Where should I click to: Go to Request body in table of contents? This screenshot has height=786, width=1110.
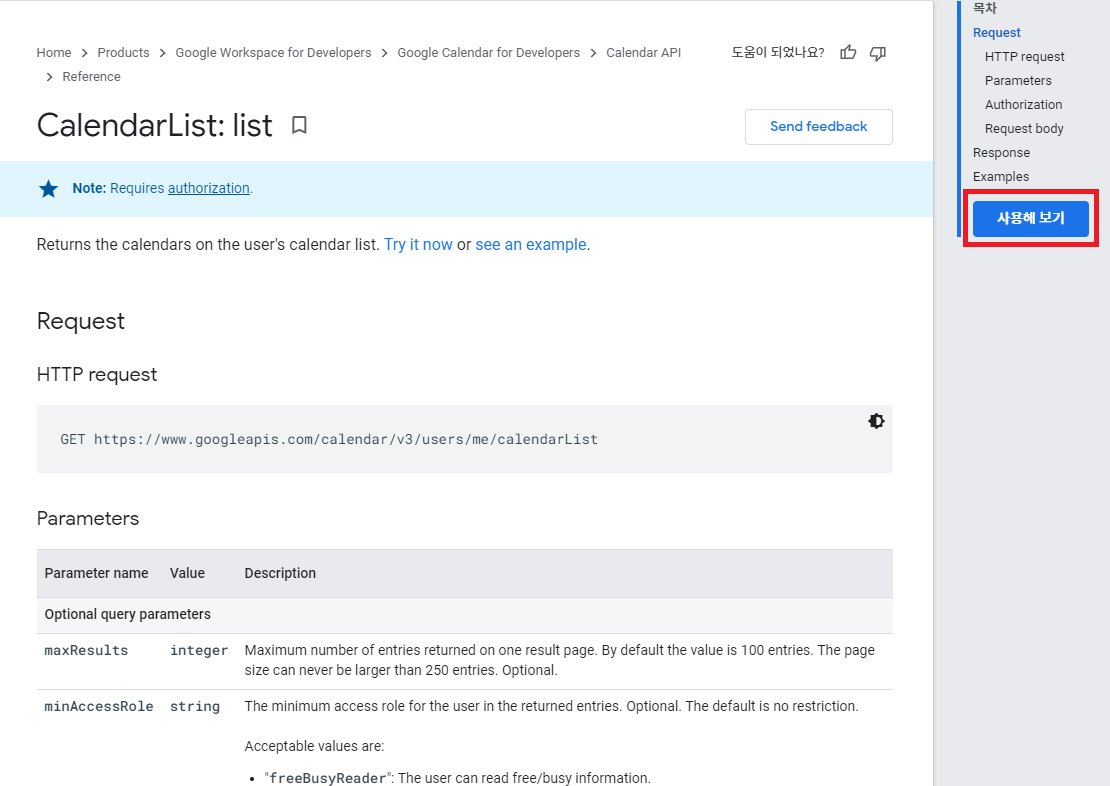click(x=1024, y=129)
